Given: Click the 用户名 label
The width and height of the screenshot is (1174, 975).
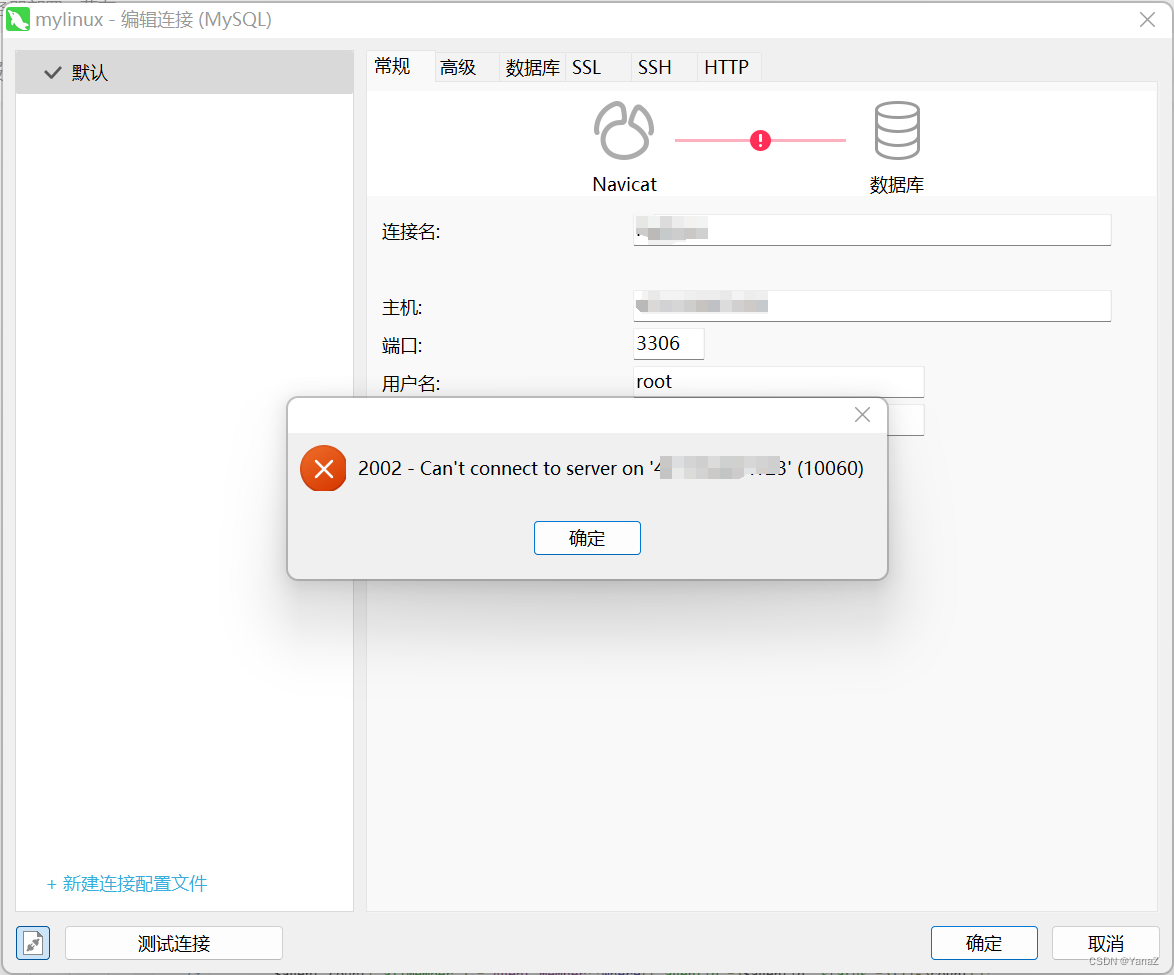Looking at the screenshot, I should click(x=411, y=384).
